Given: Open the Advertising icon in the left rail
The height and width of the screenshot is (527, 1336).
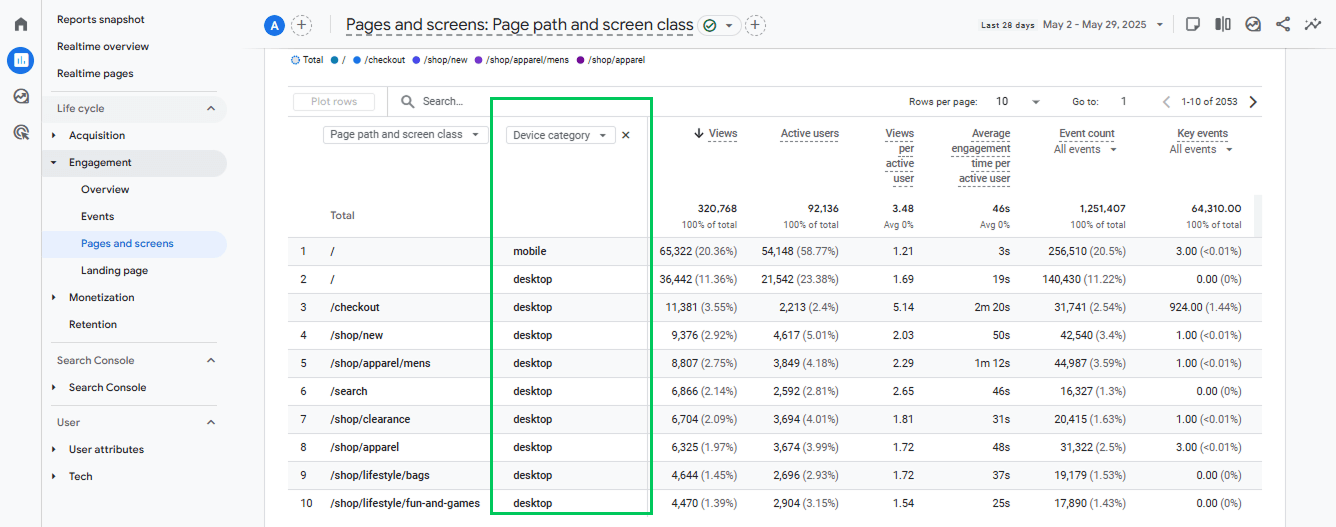Looking at the screenshot, I should 20,132.
